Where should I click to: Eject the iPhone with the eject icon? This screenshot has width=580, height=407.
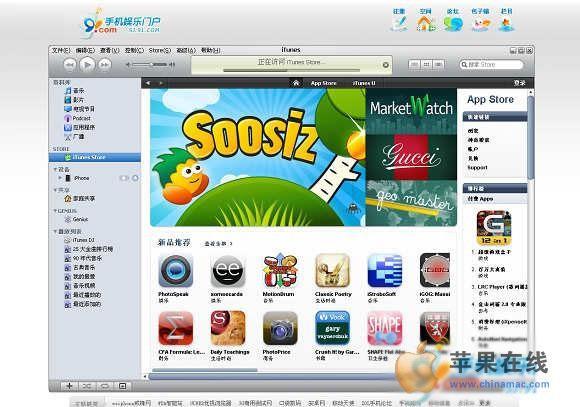(135, 178)
